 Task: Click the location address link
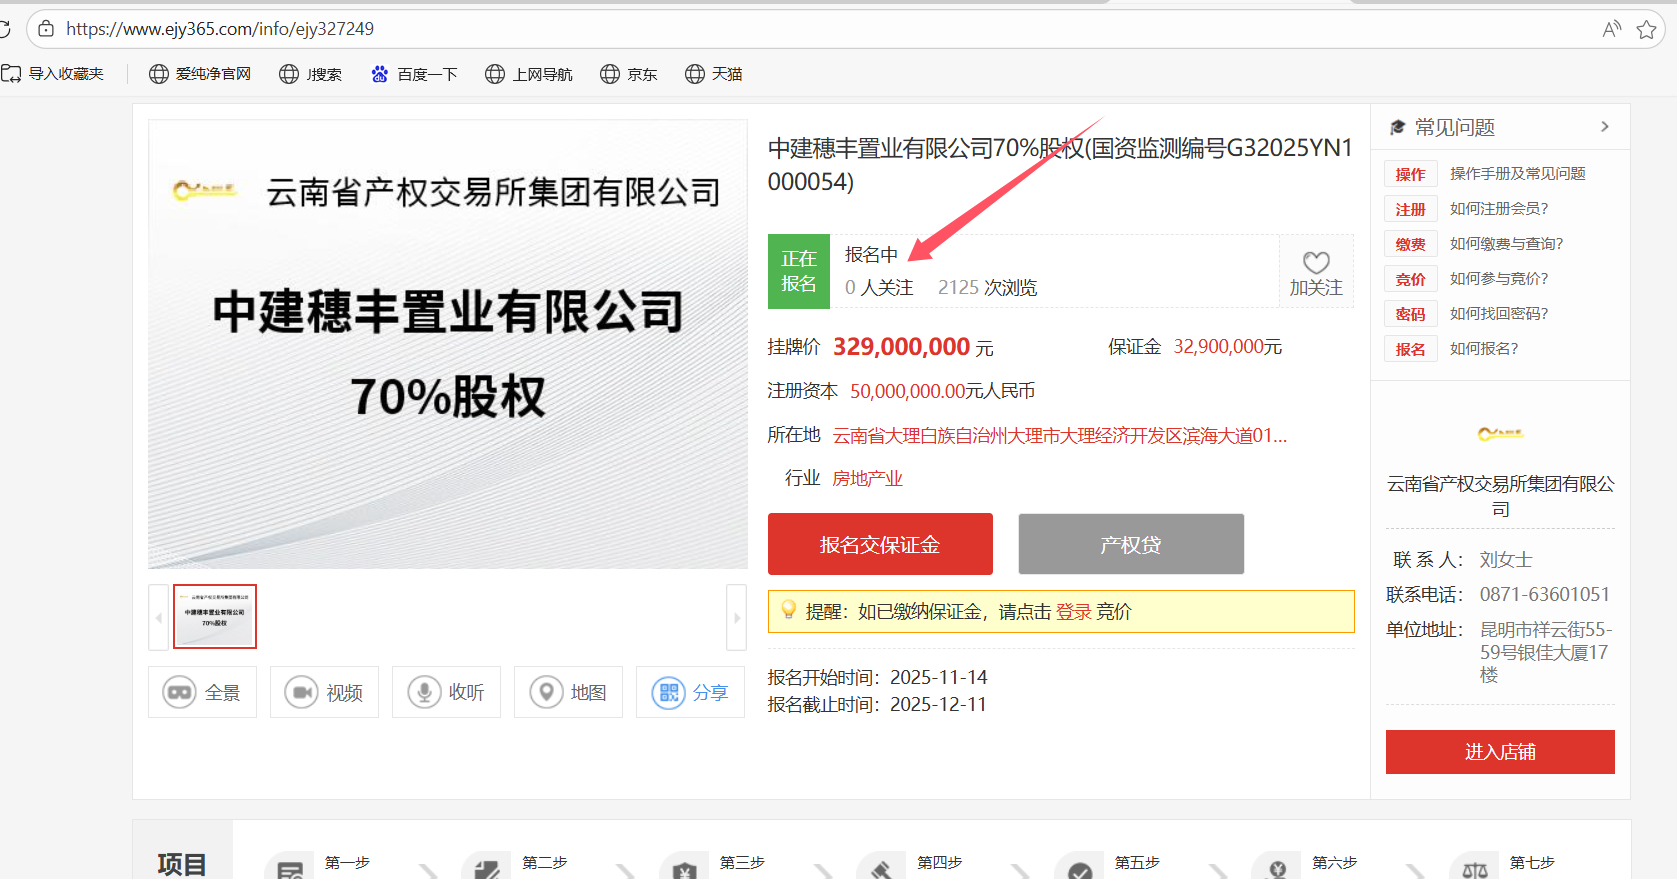(1060, 436)
